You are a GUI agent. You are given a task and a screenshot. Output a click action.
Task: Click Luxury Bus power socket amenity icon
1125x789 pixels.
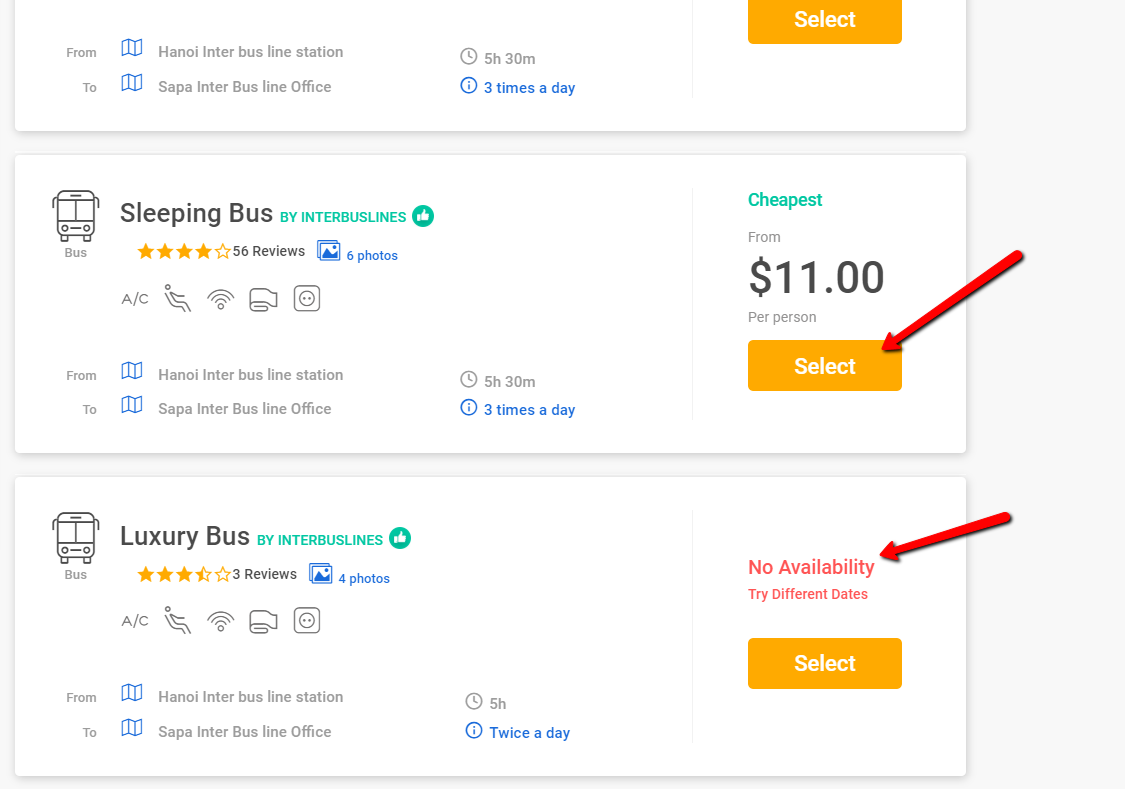(x=307, y=621)
